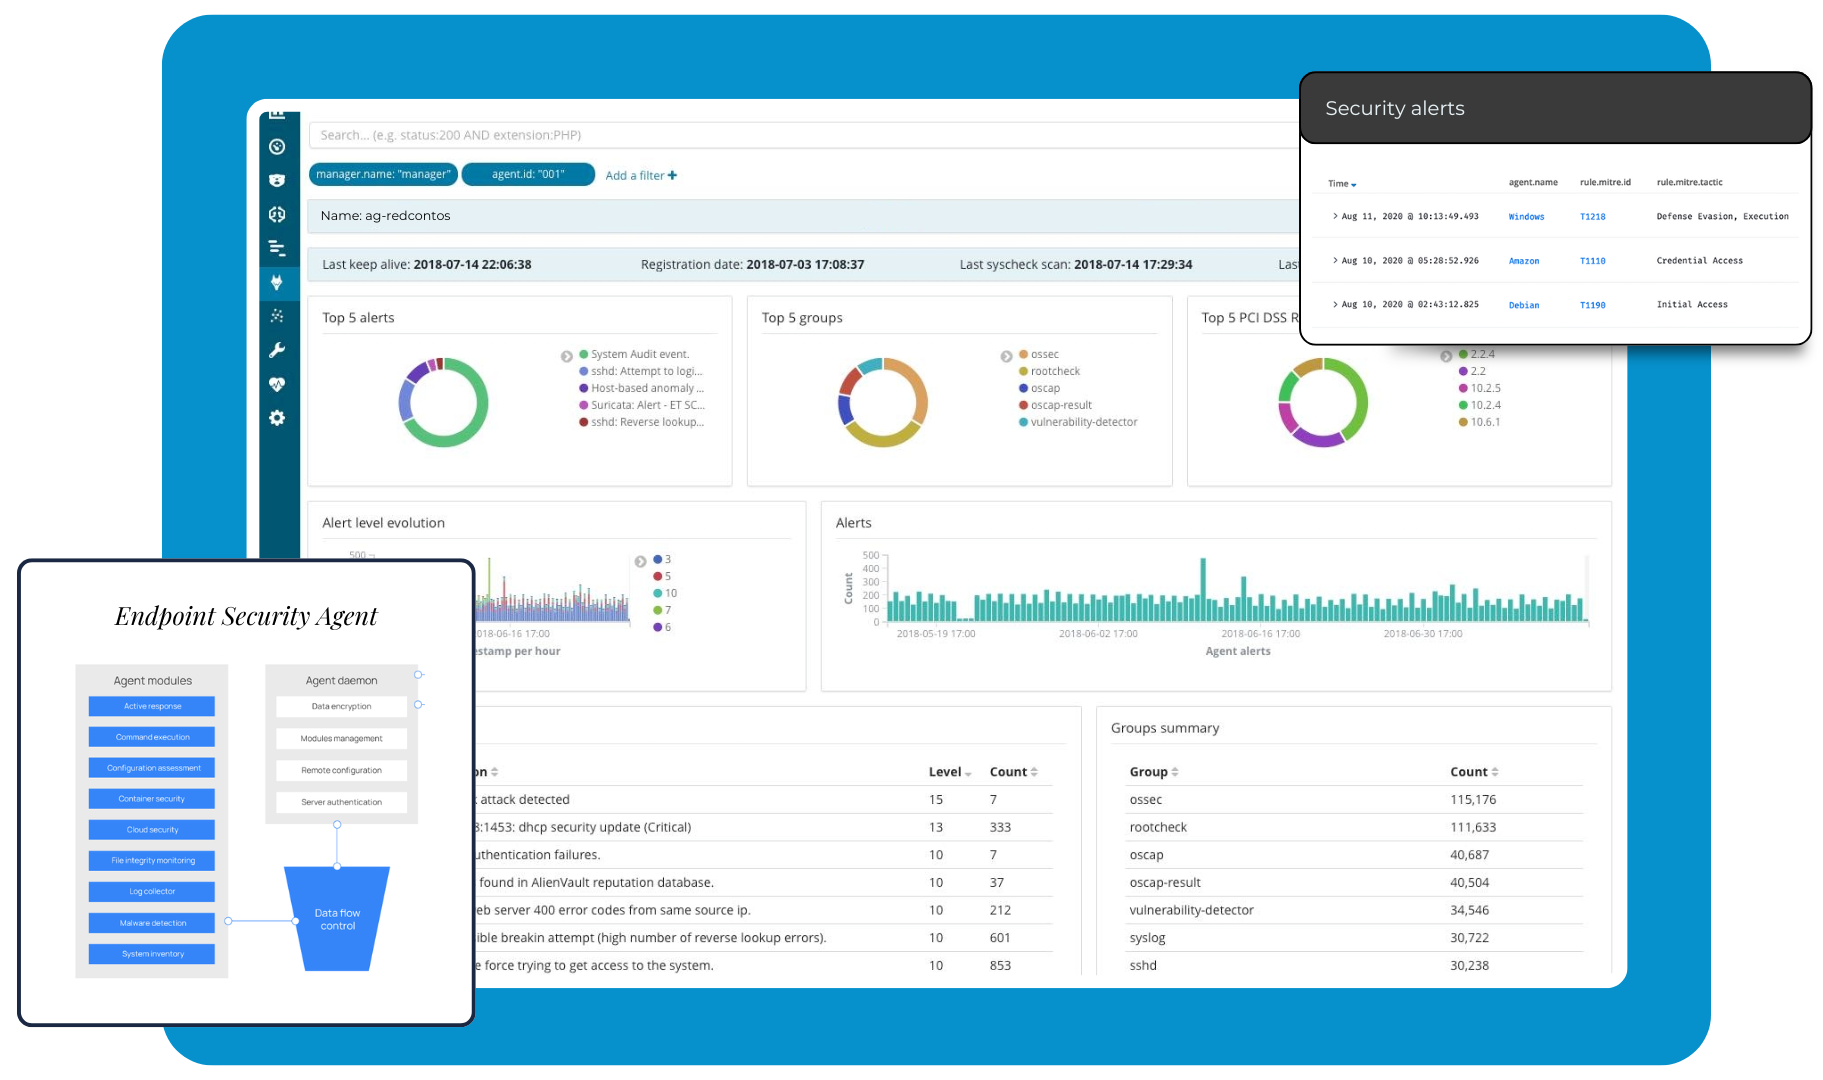Click the 10.2.5 PCI DSS legend color dot
The image size is (1823, 1080).
point(1463,388)
